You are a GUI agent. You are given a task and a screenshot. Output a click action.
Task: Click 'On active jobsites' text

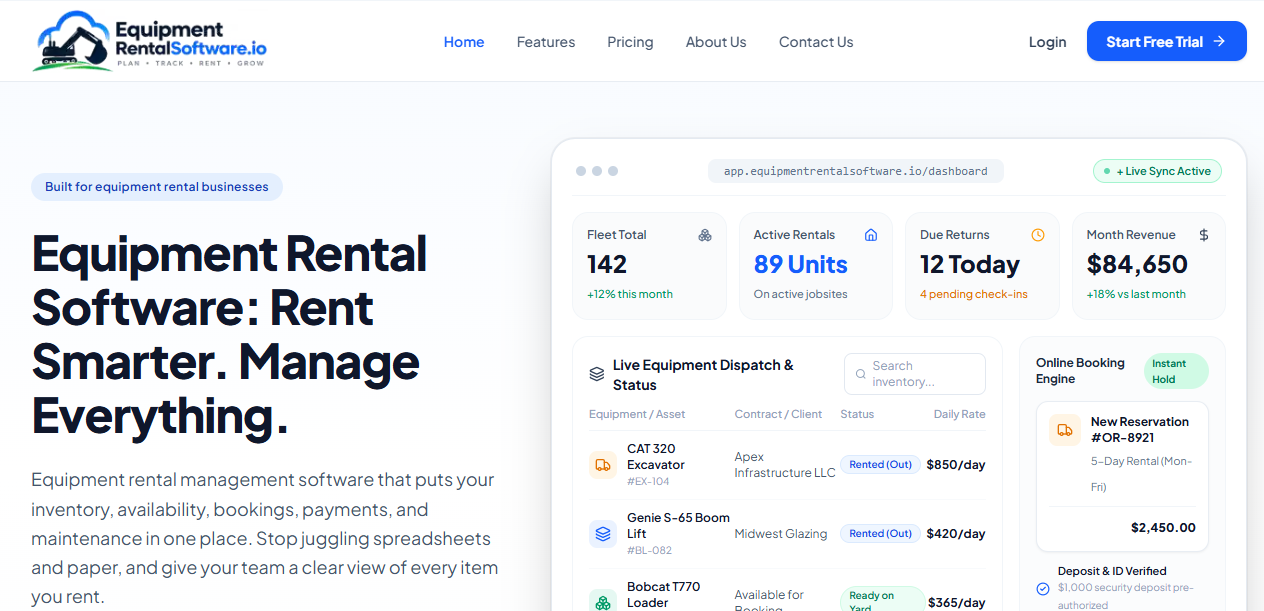(x=801, y=294)
